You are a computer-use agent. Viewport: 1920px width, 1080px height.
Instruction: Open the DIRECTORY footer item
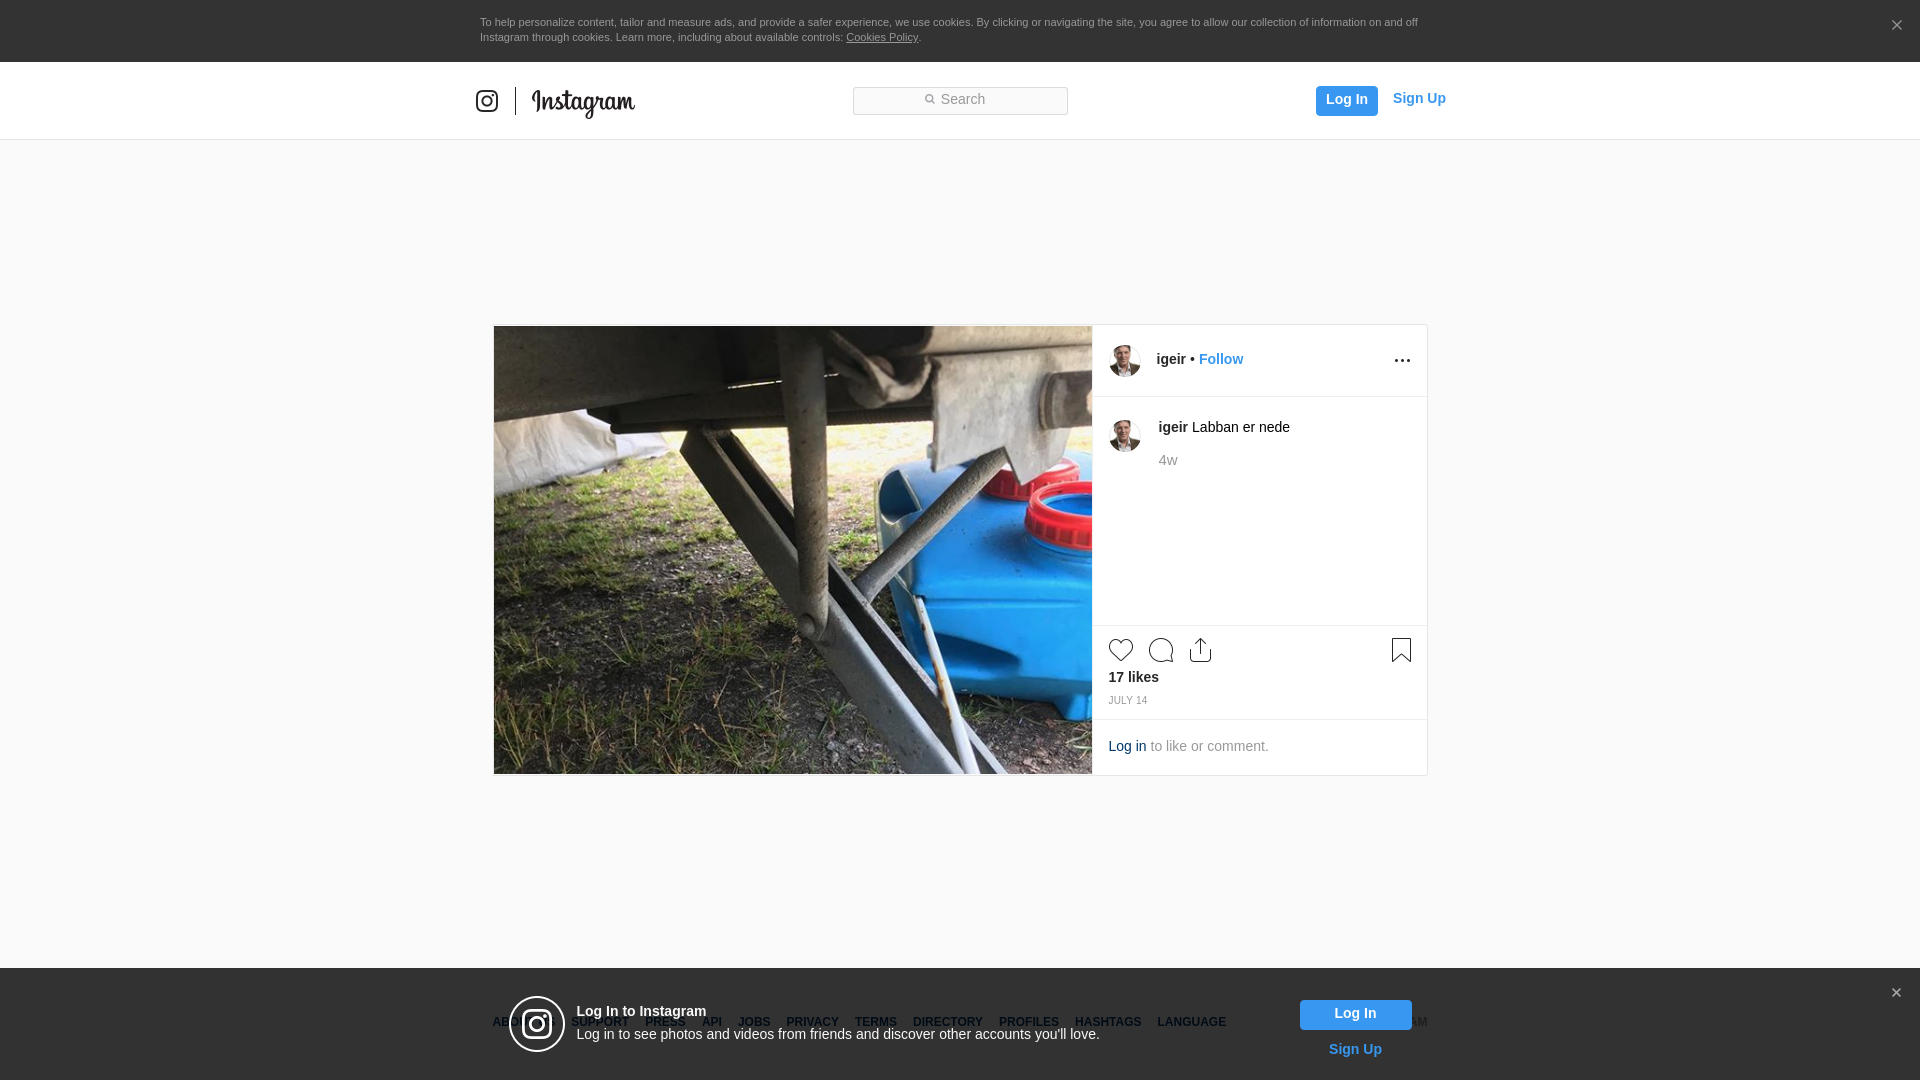[x=947, y=1022]
